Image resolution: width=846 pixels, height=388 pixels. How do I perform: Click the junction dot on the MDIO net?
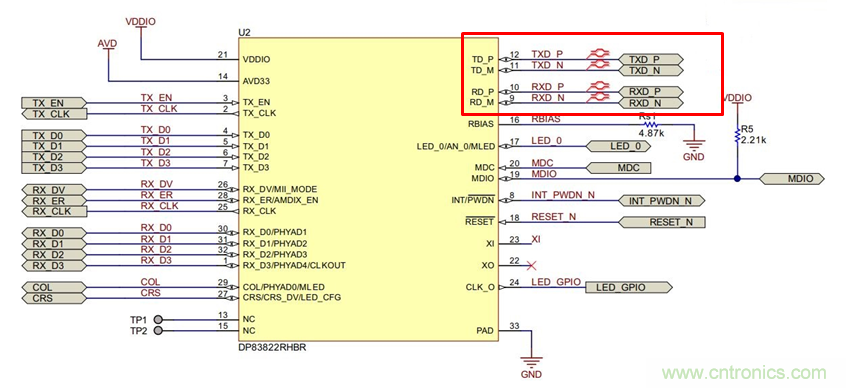point(737,179)
